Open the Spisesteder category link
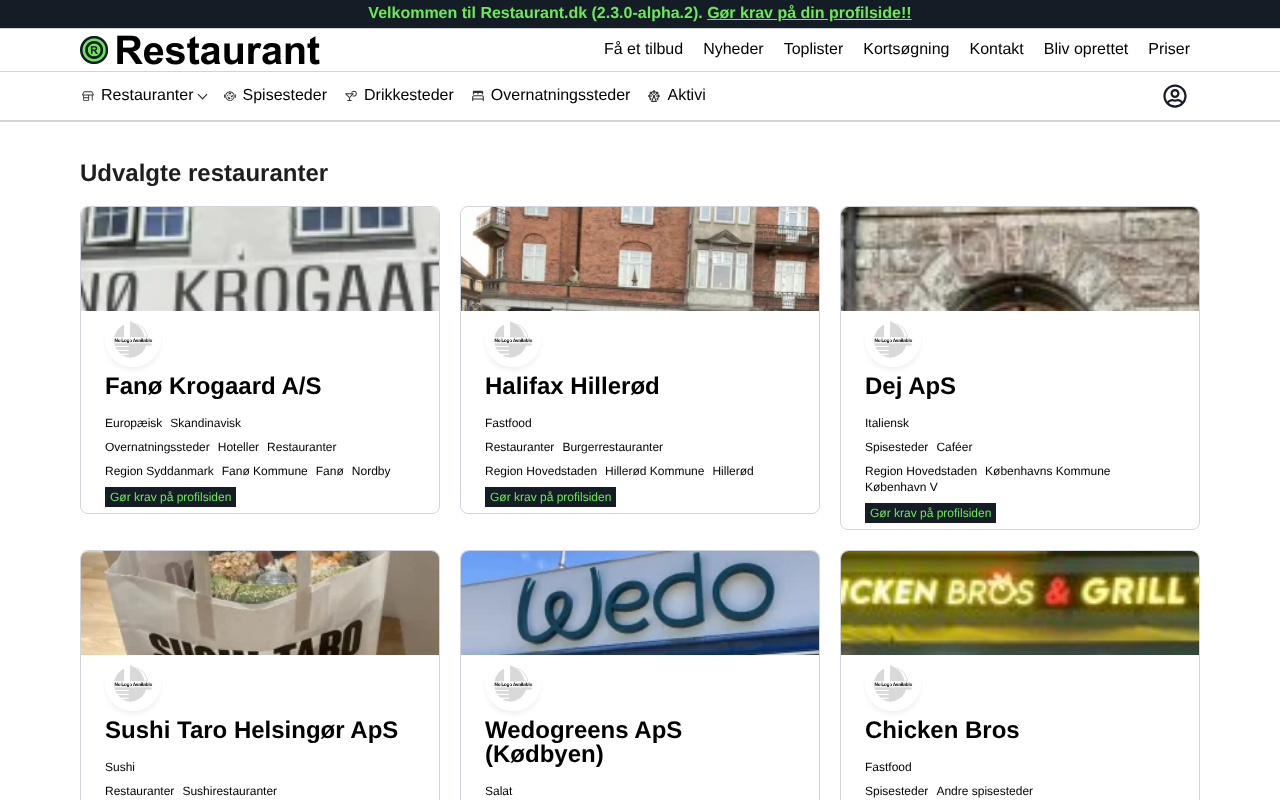 [284, 95]
